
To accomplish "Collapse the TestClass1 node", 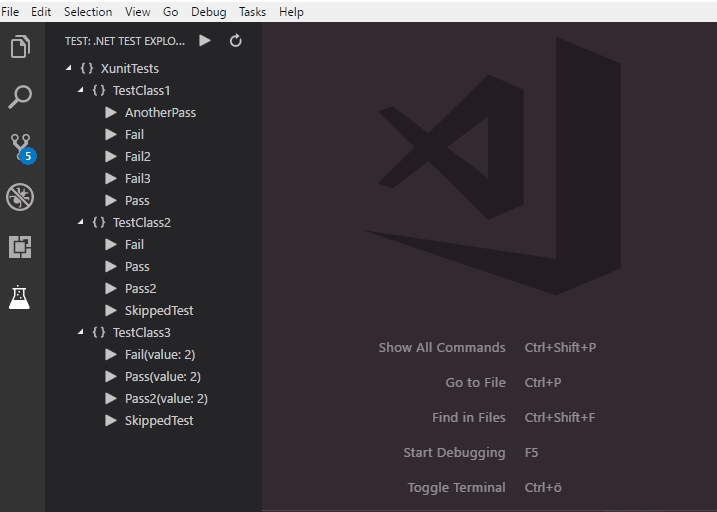I will coord(81,91).
